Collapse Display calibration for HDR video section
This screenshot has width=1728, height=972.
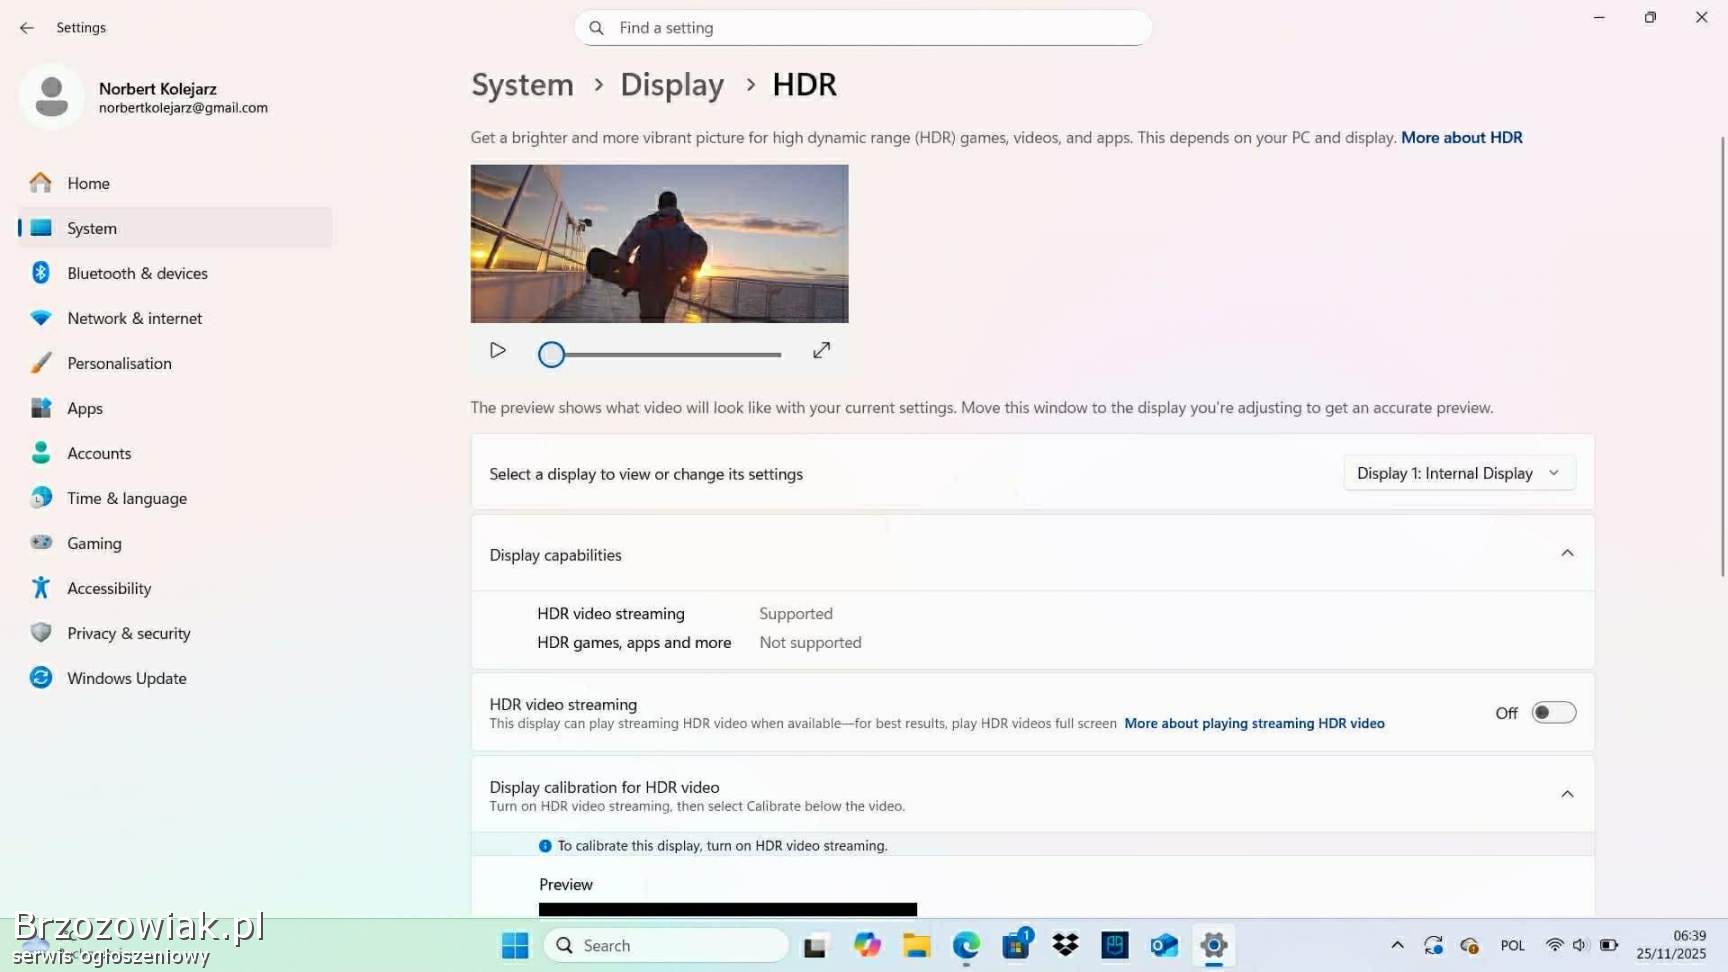coord(1566,795)
